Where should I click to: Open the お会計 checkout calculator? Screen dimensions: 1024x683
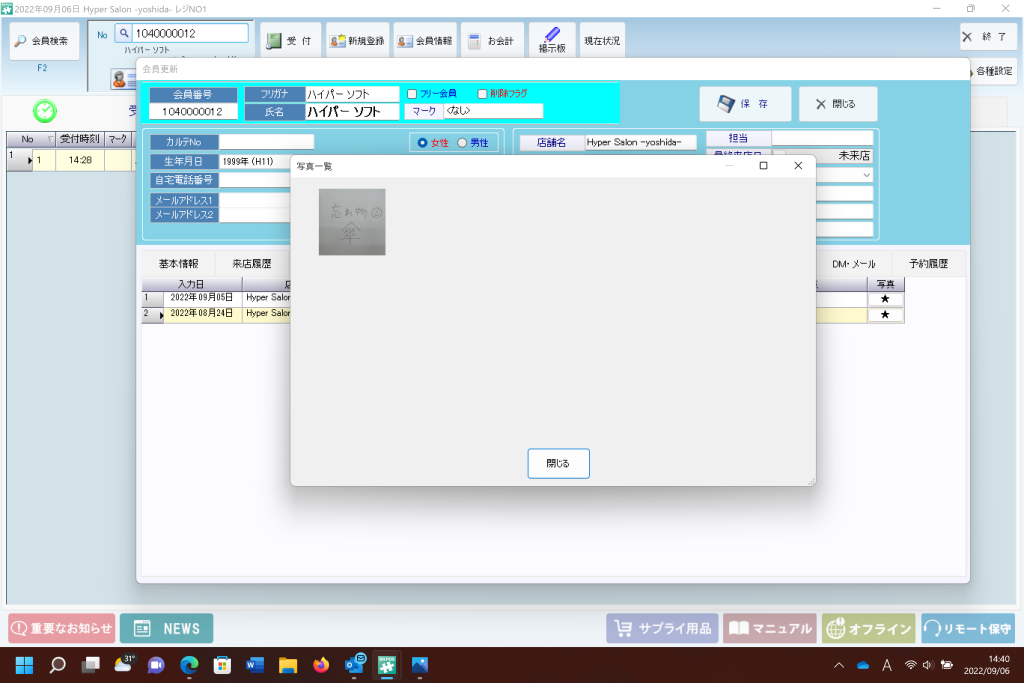[491, 41]
